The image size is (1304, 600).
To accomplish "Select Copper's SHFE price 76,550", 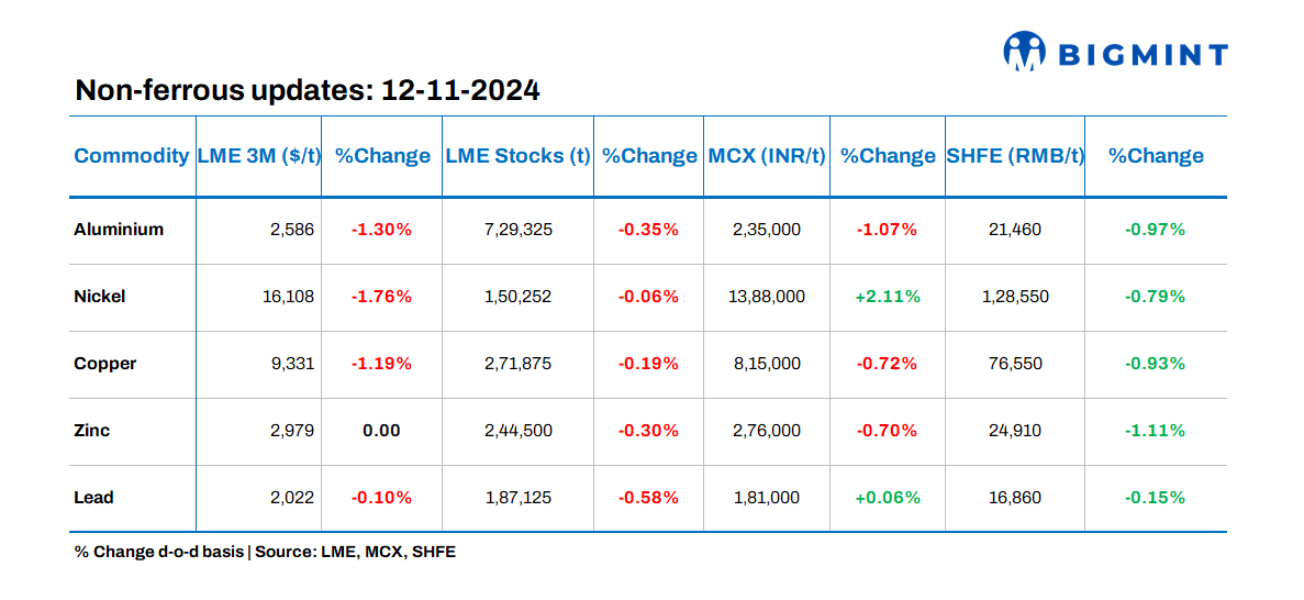I will tap(1015, 363).
